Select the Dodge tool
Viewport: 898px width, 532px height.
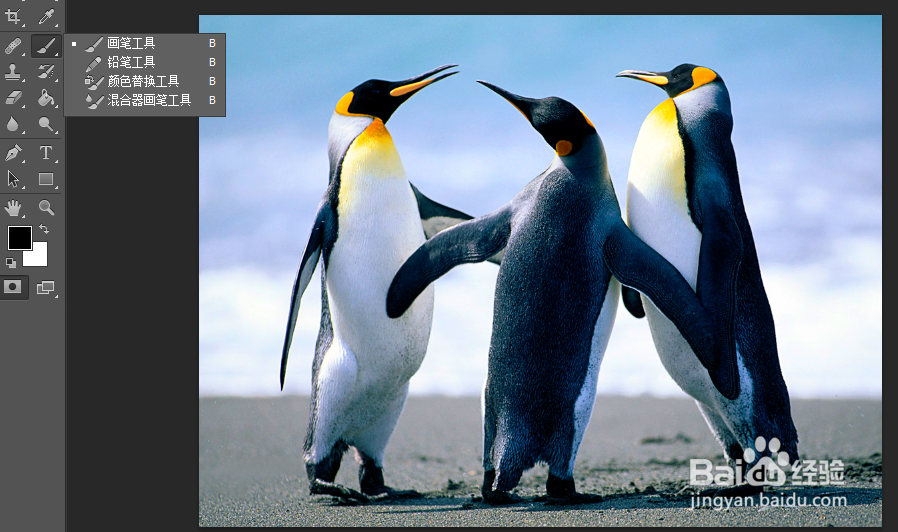(x=46, y=124)
